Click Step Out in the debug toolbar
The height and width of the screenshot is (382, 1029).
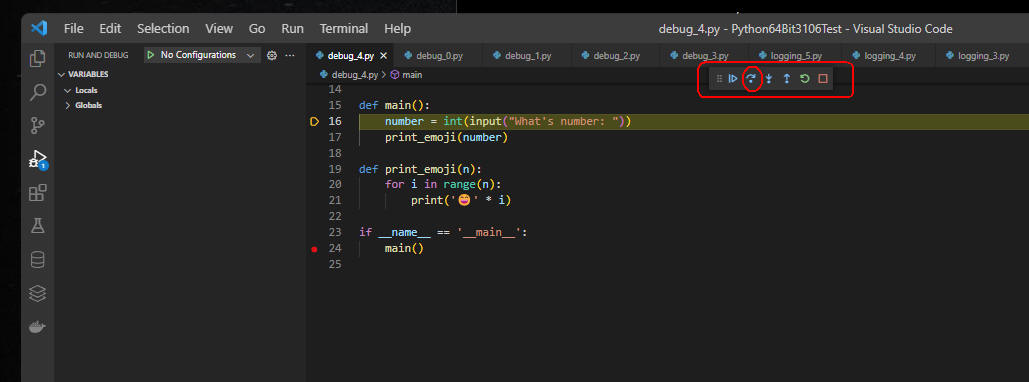pos(786,79)
